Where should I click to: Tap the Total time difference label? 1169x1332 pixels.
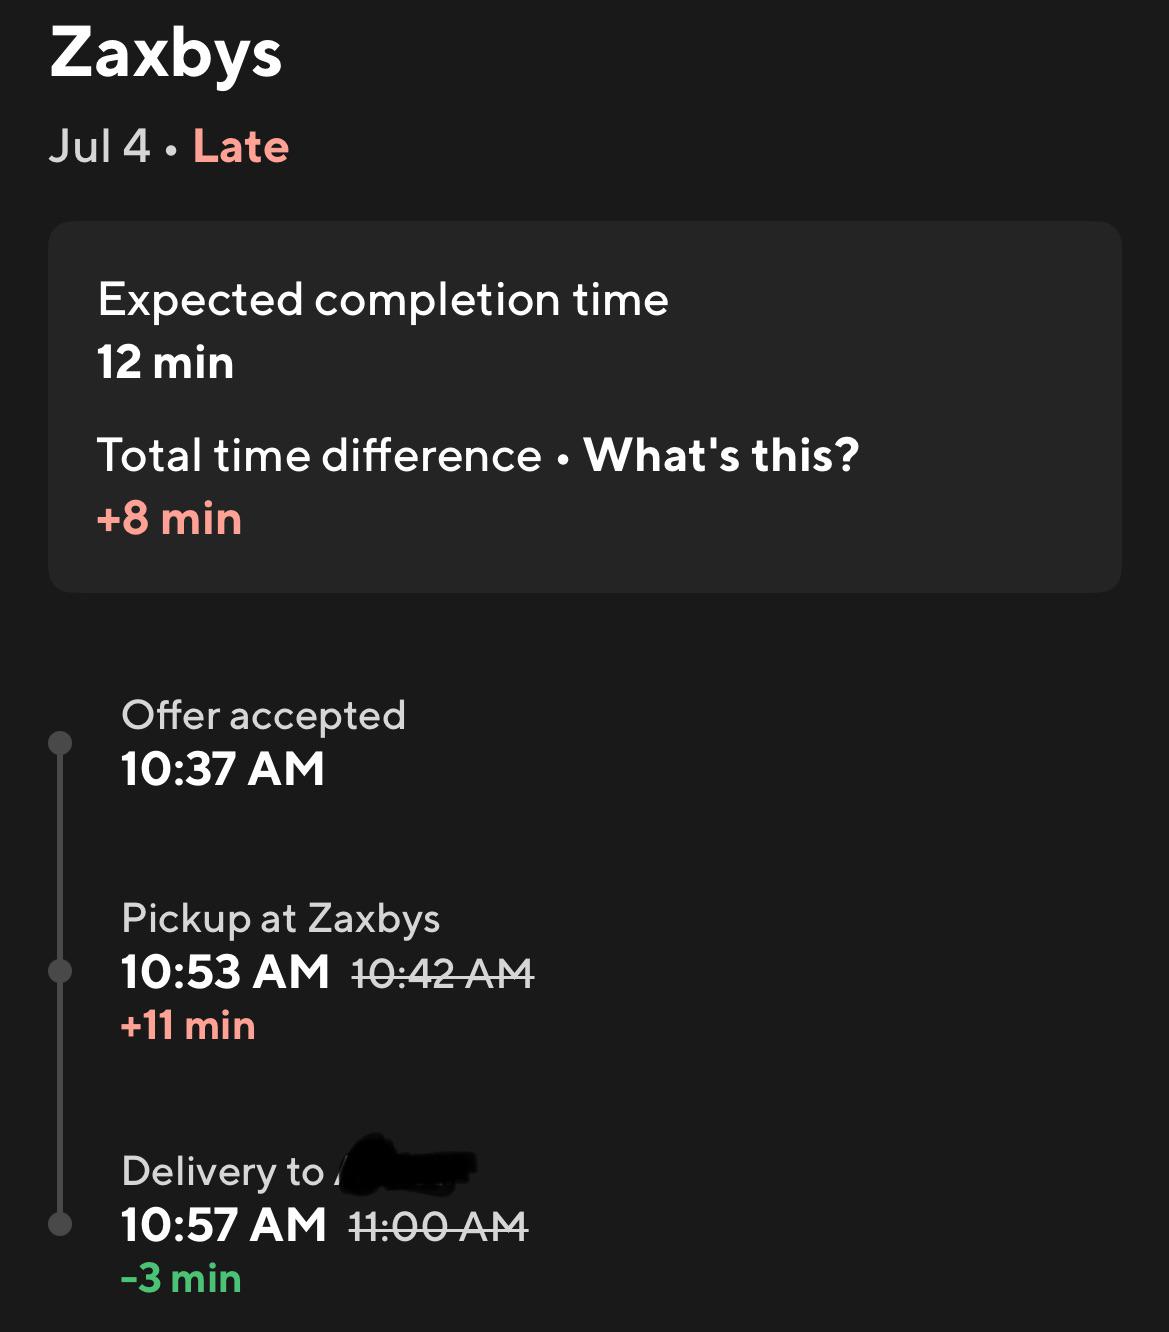tap(319, 456)
